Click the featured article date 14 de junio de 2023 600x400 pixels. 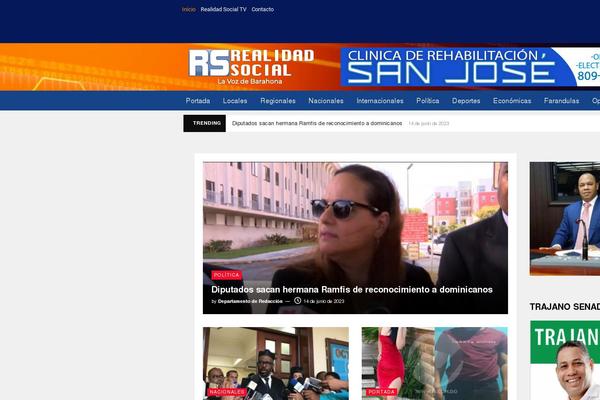tap(324, 301)
